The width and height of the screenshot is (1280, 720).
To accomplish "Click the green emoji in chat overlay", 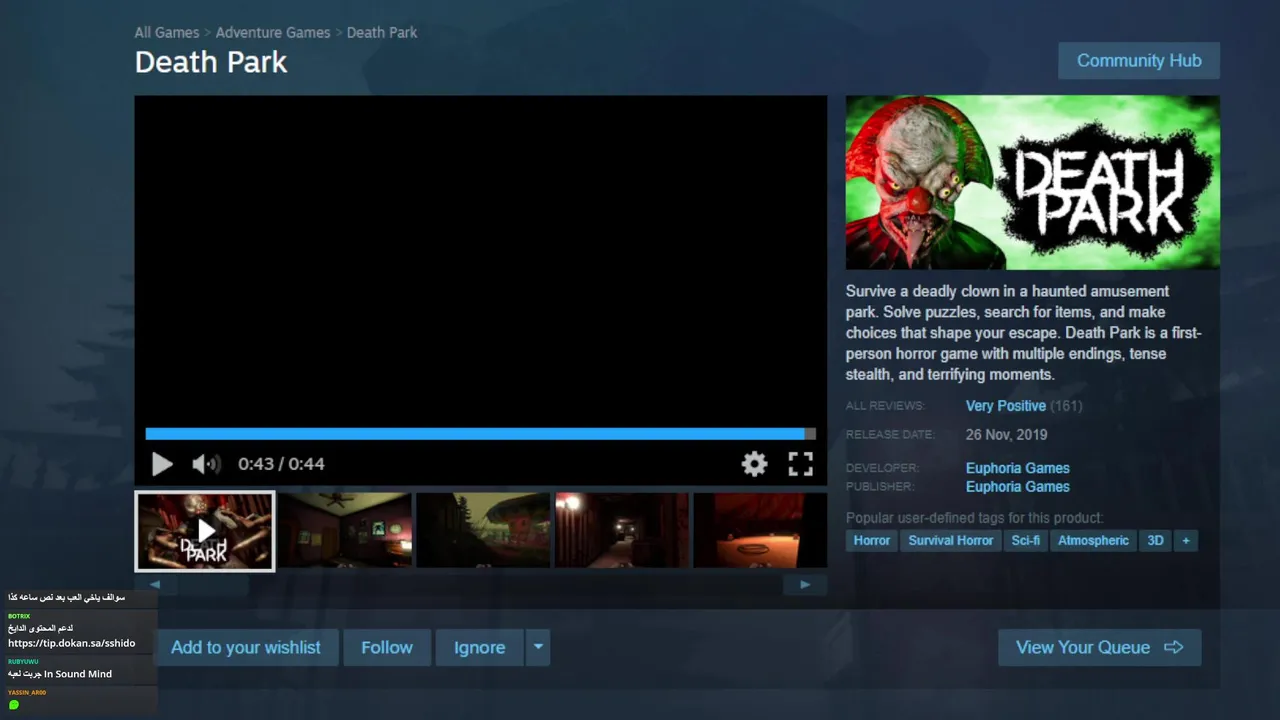I will tap(14, 705).
